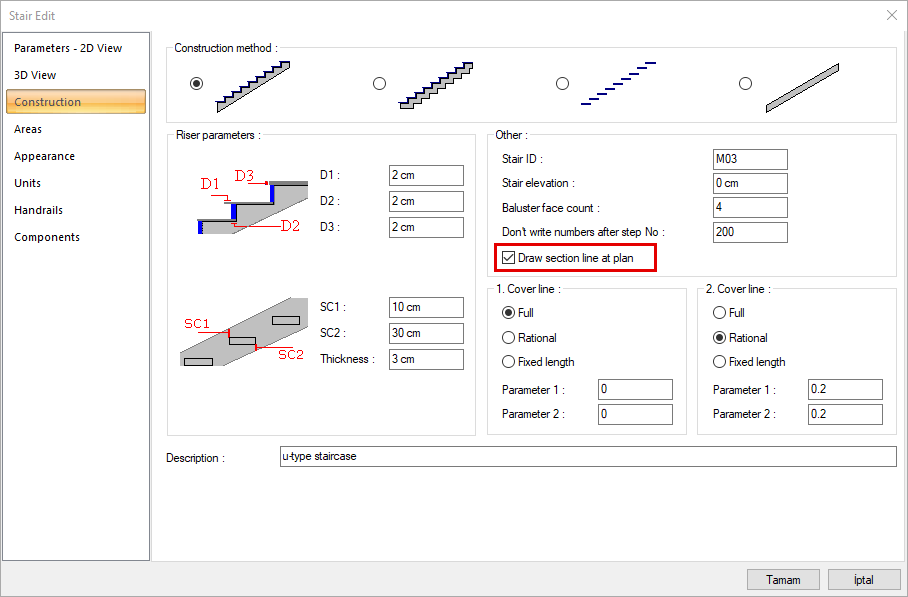Click the solid stepped staircase construction icon

click(x=253, y=84)
